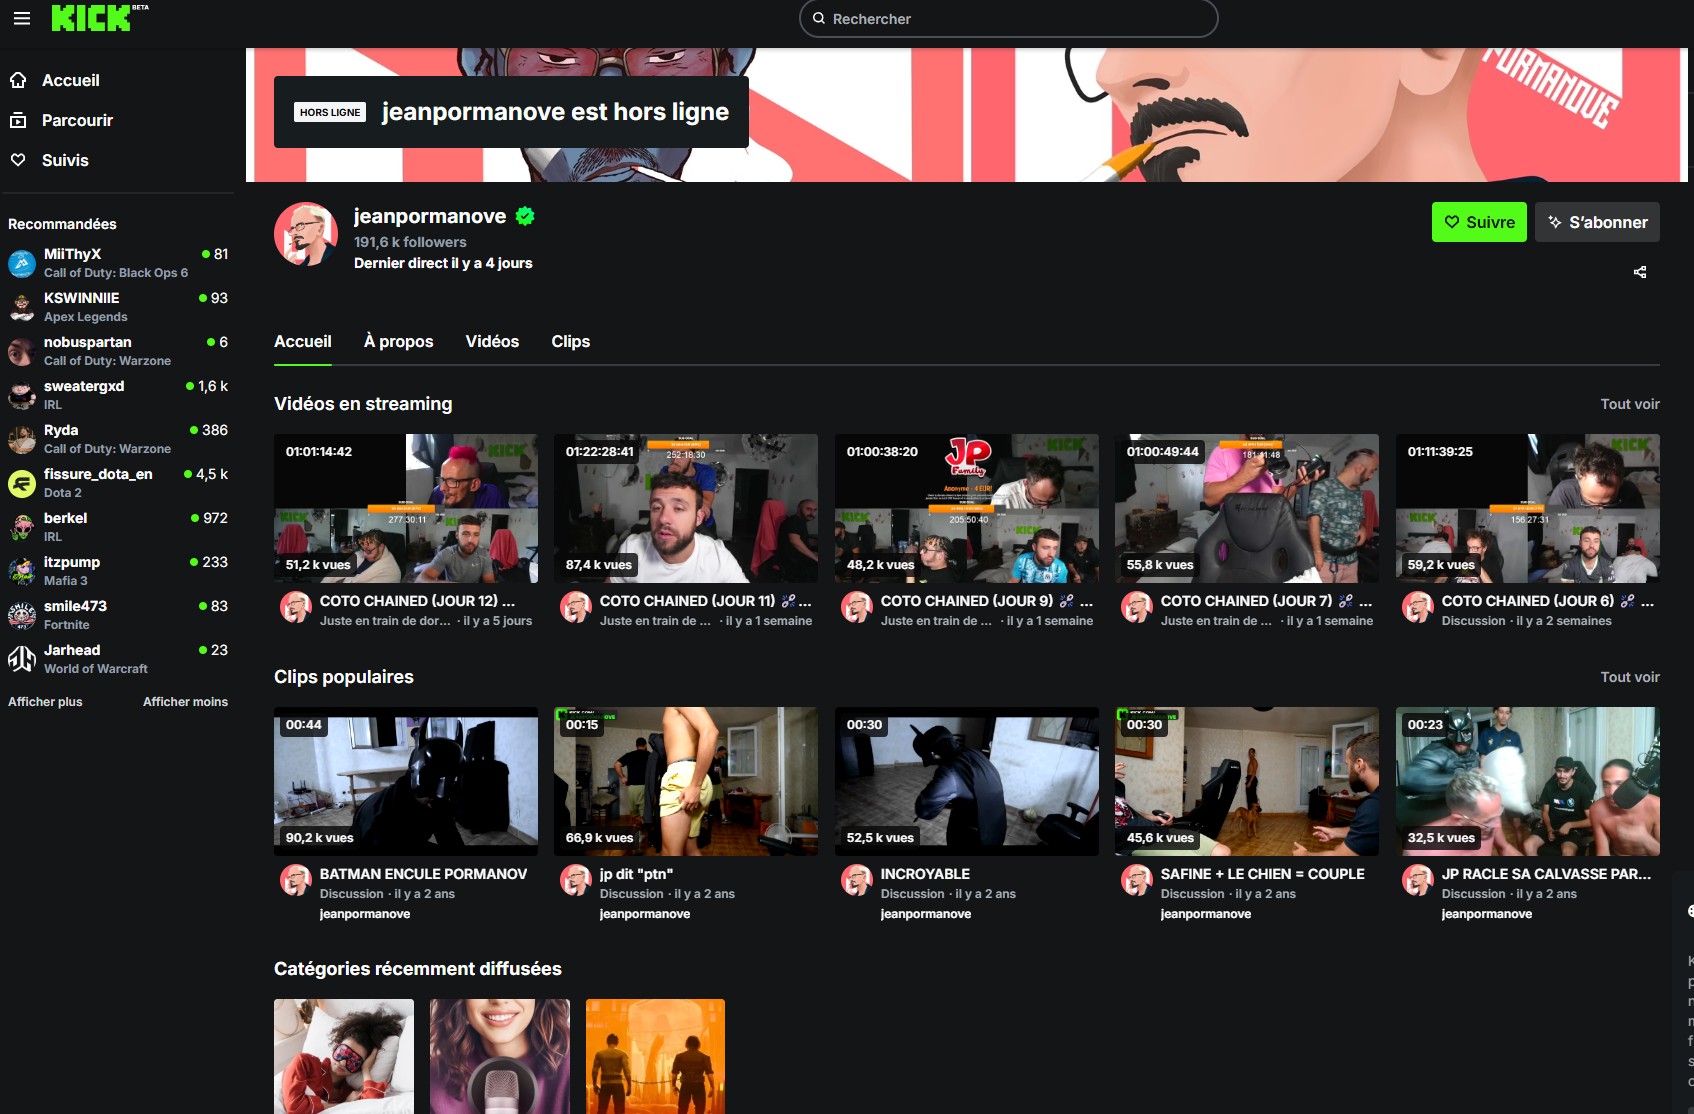Click the Jarhead channel avatar

coord(22,659)
